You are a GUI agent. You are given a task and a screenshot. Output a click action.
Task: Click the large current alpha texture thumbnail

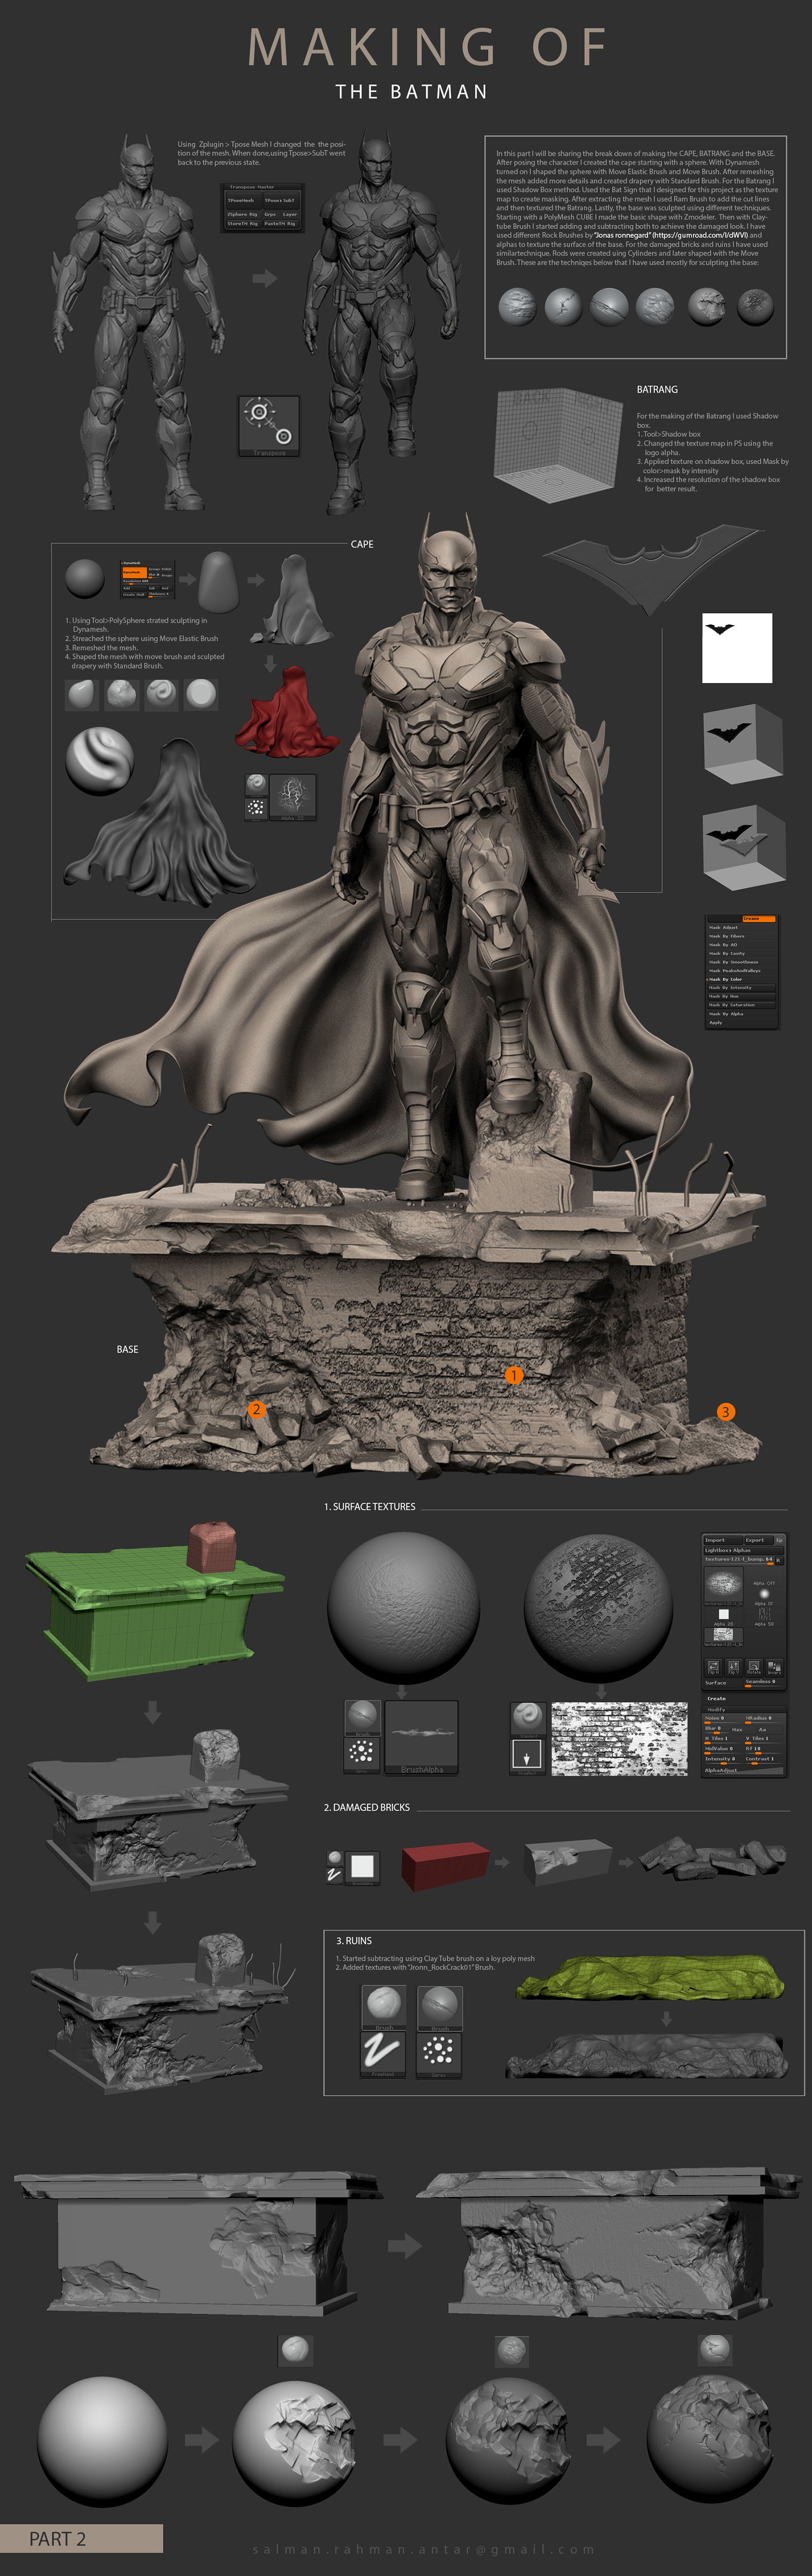pyautogui.click(x=724, y=1586)
